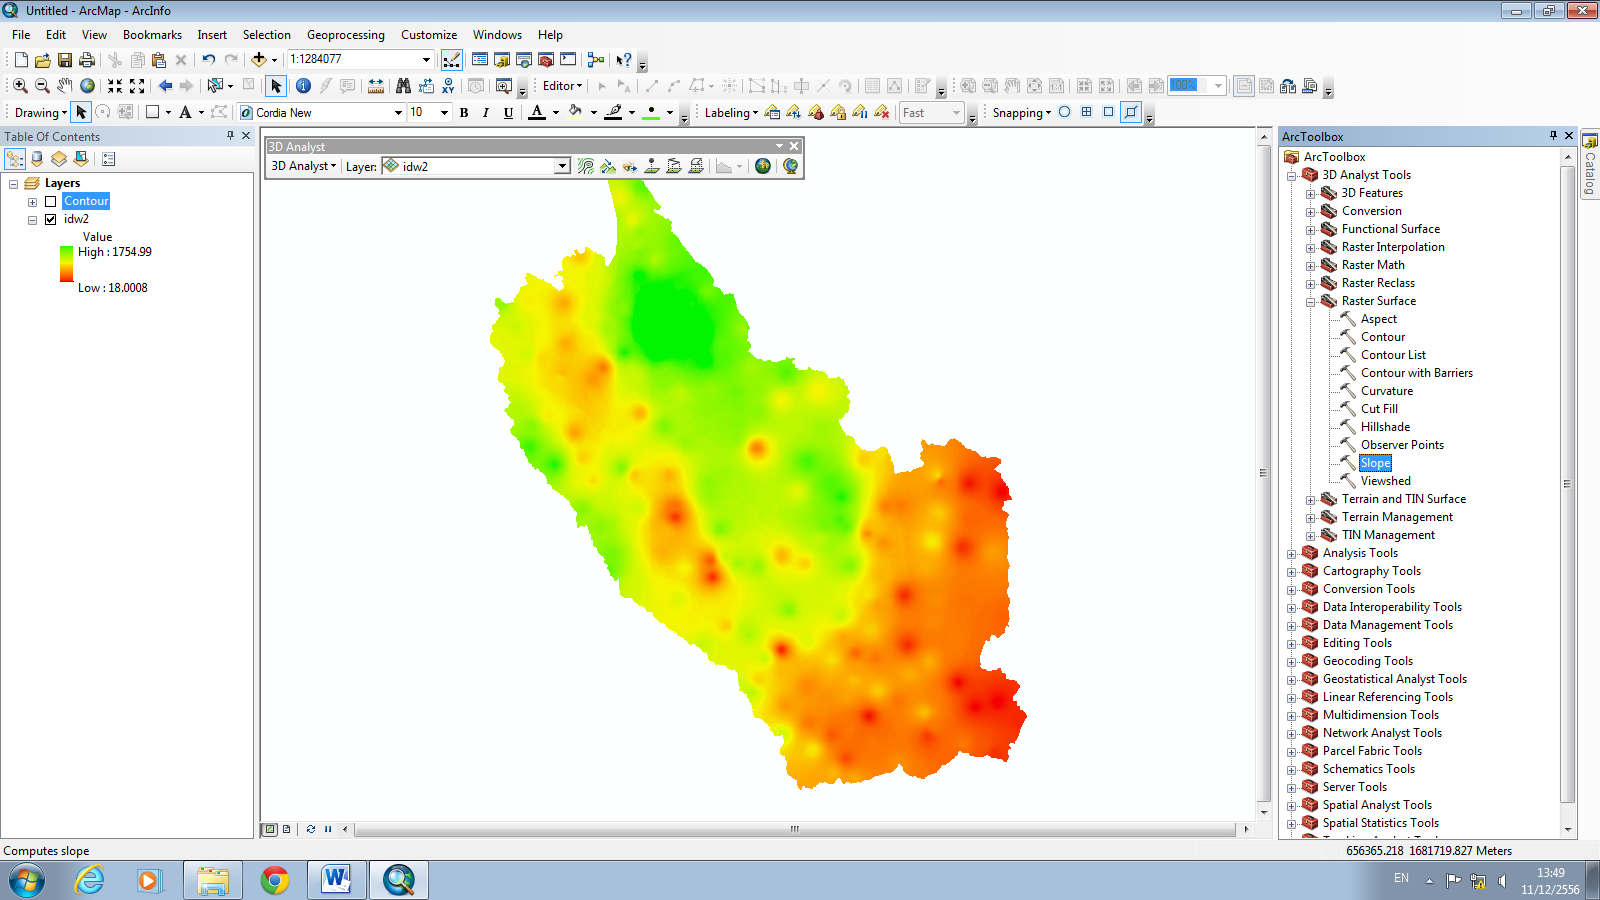Open the Layer dropdown on 3D Analyst toolbar

pos(562,166)
